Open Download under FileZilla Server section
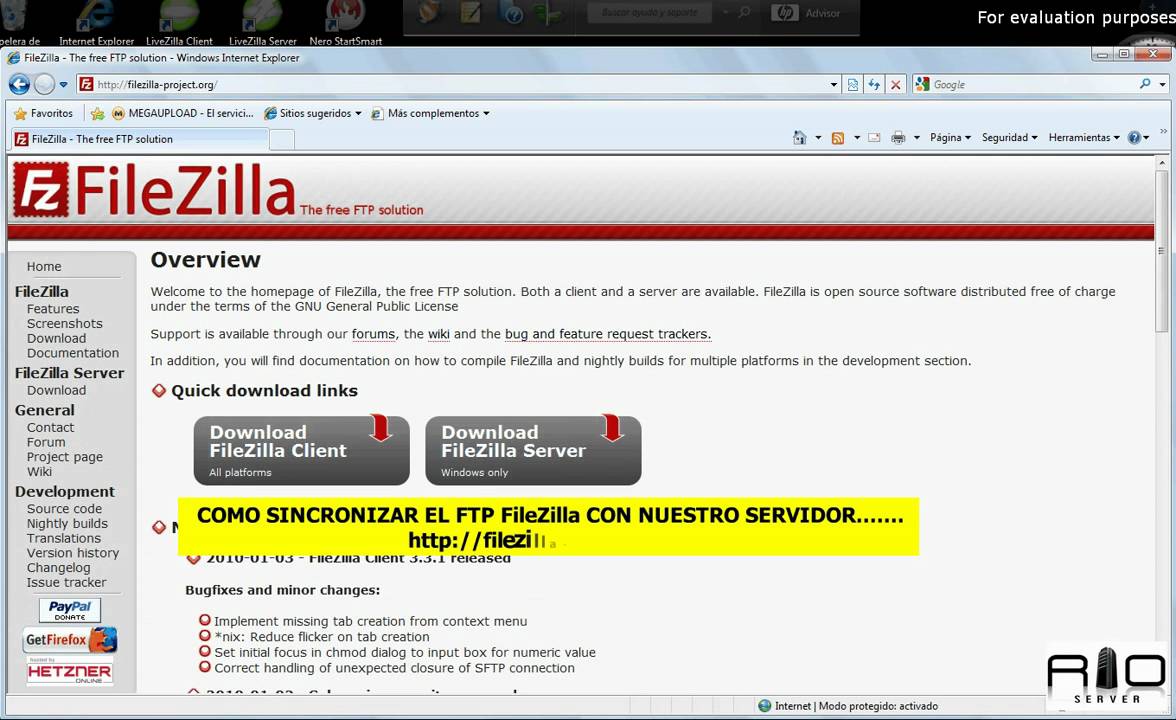 coord(56,390)
